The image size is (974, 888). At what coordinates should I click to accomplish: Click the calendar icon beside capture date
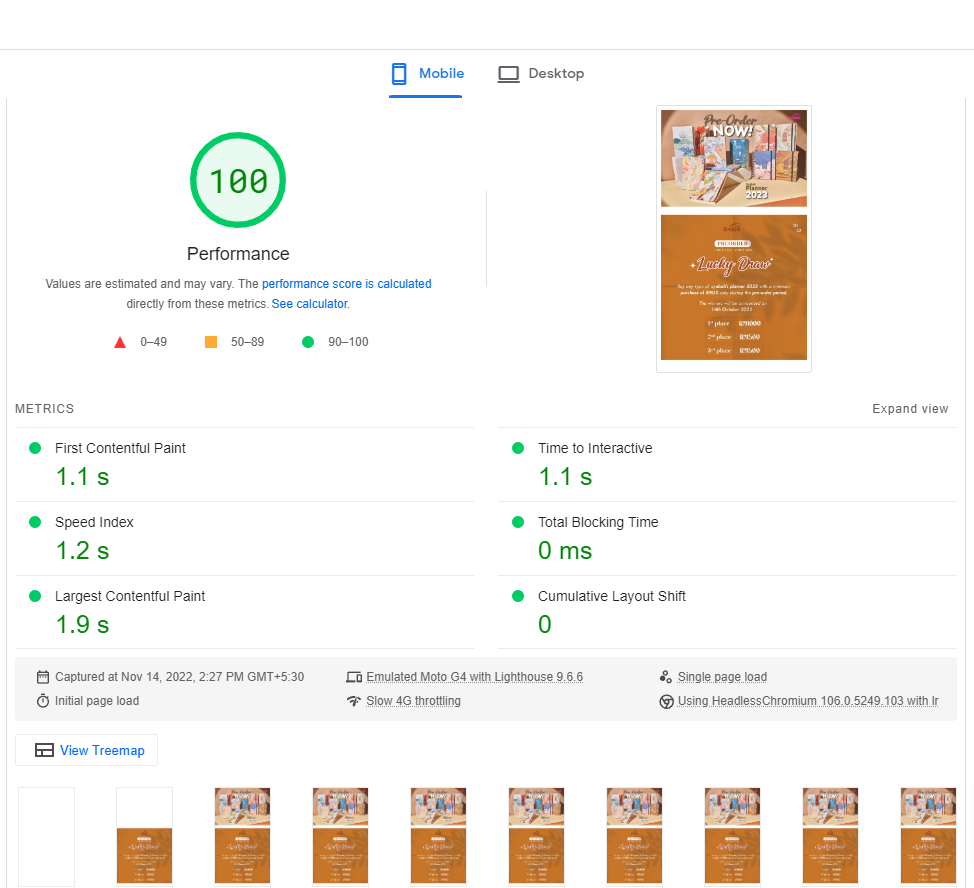pyautogui.click(x=43, y=677)
